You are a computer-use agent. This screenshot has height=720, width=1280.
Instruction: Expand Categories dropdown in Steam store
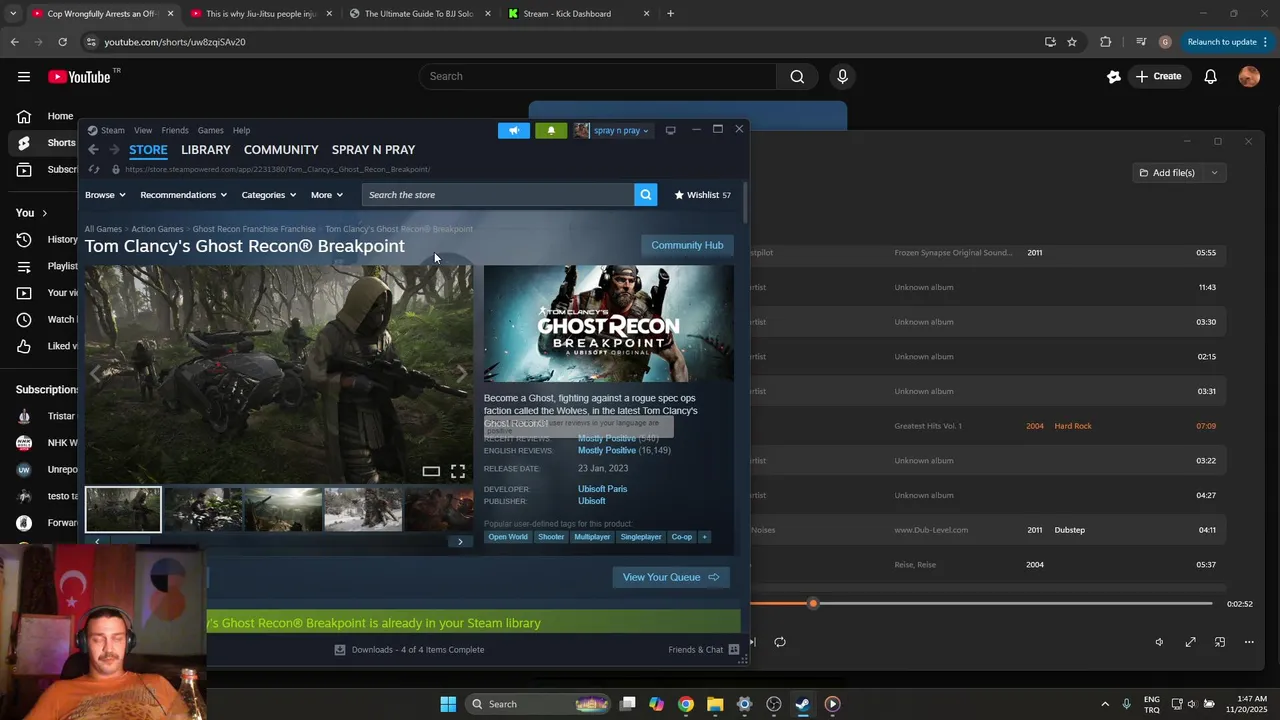pos(269,195)
